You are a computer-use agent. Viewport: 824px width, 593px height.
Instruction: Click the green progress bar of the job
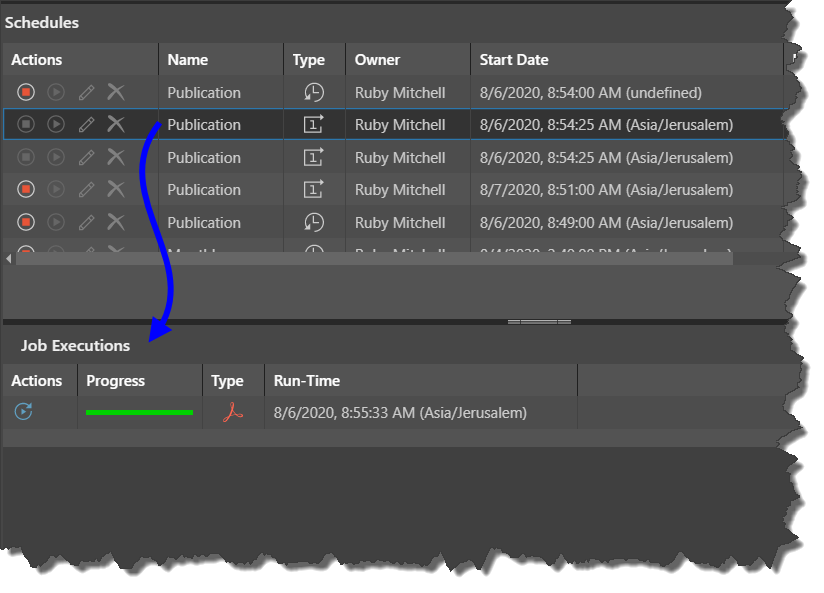pos(139,412)
